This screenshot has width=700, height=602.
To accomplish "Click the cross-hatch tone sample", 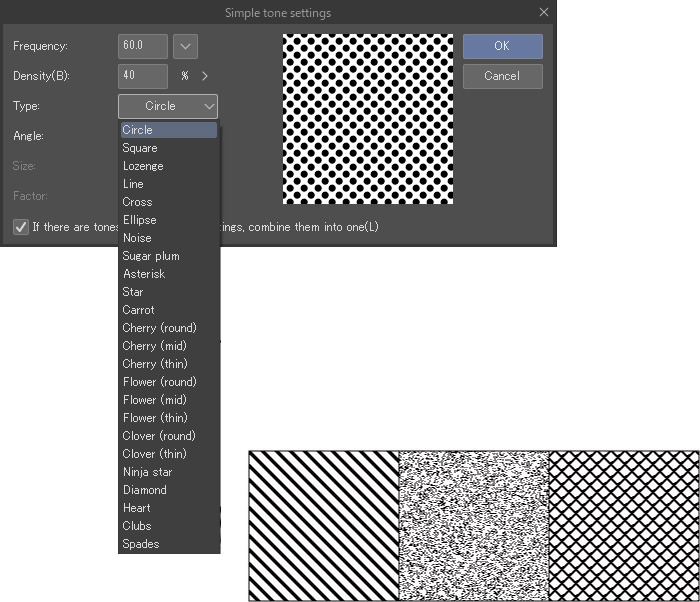I will pos(624,526).
